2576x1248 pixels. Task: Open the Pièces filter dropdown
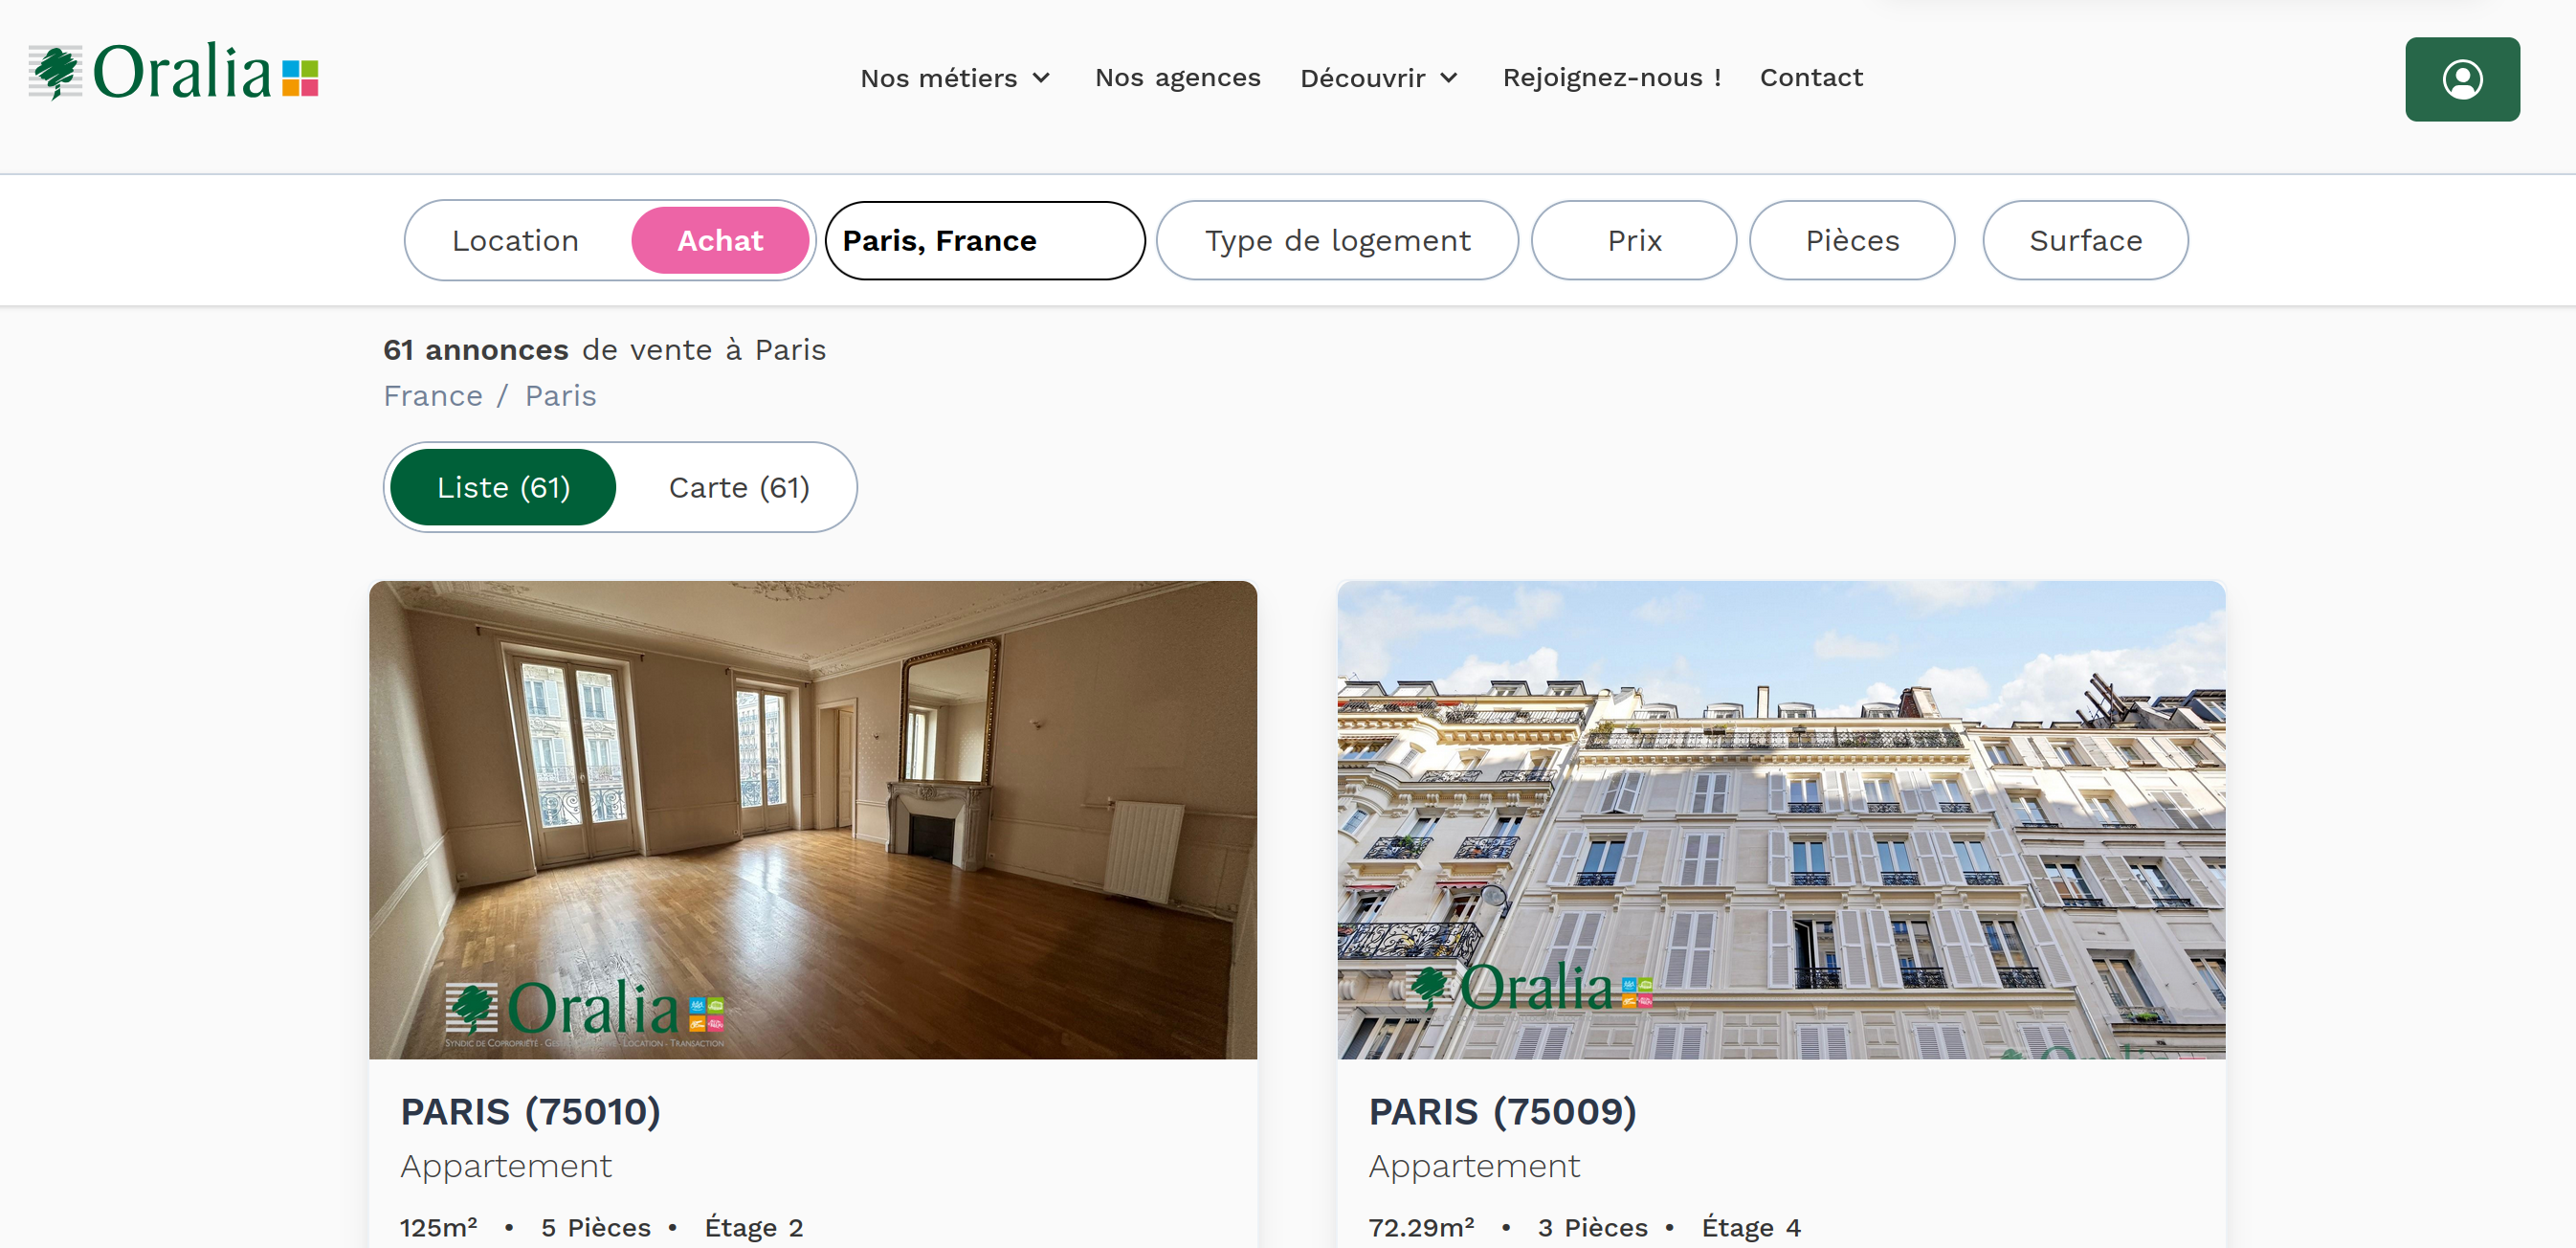[x=1851, y=240]
